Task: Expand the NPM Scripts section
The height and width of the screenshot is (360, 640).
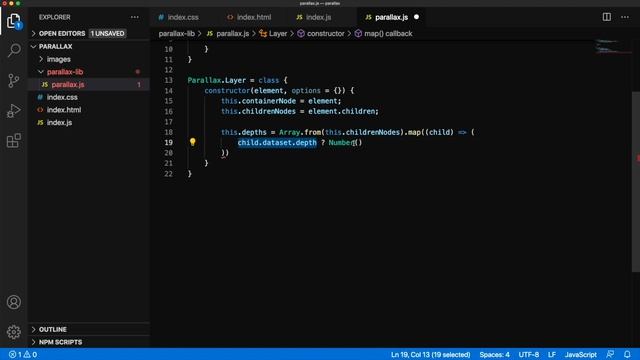Action: pyautogui.click(x=60, y=342)
